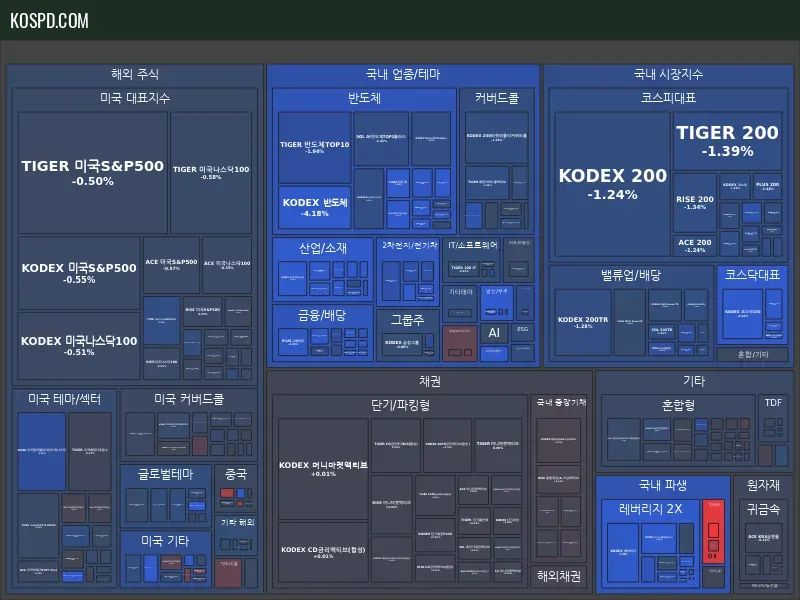Select the 방산/우주 group box

[x=496, y=303]
